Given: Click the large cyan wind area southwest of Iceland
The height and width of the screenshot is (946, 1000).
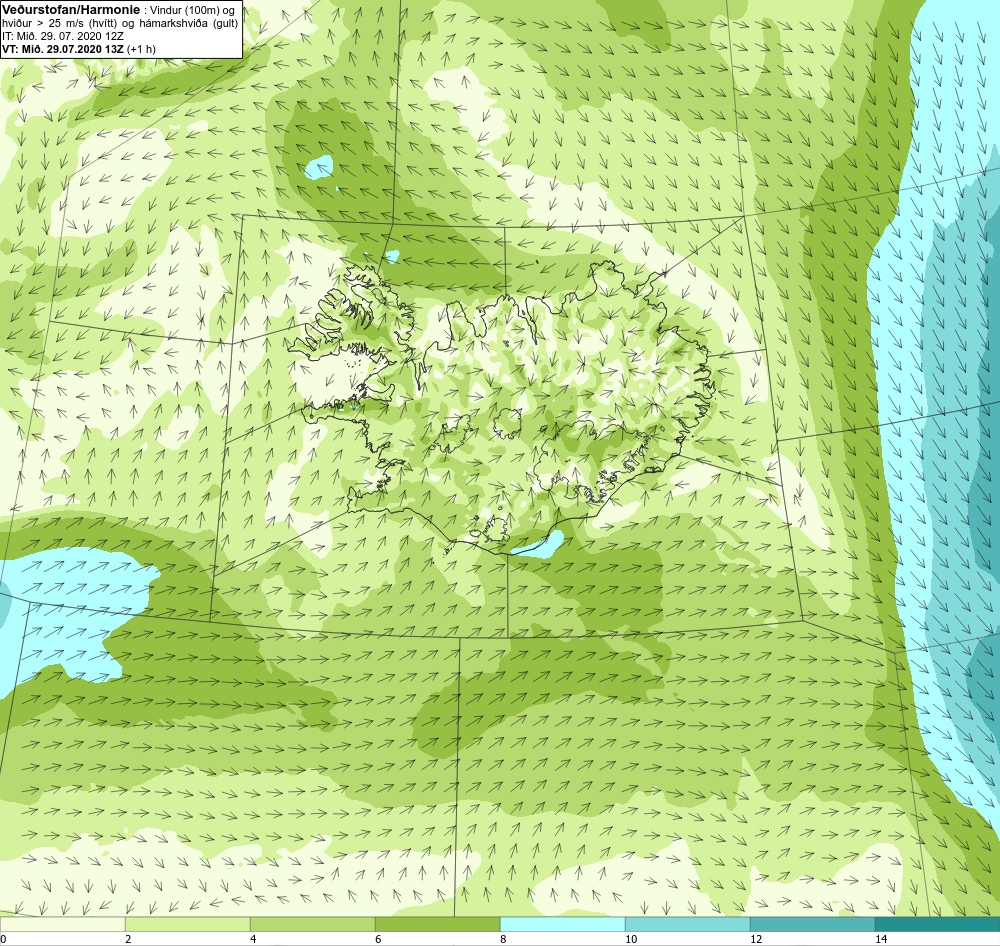Looking at the screenshot, I should (70, 616).
